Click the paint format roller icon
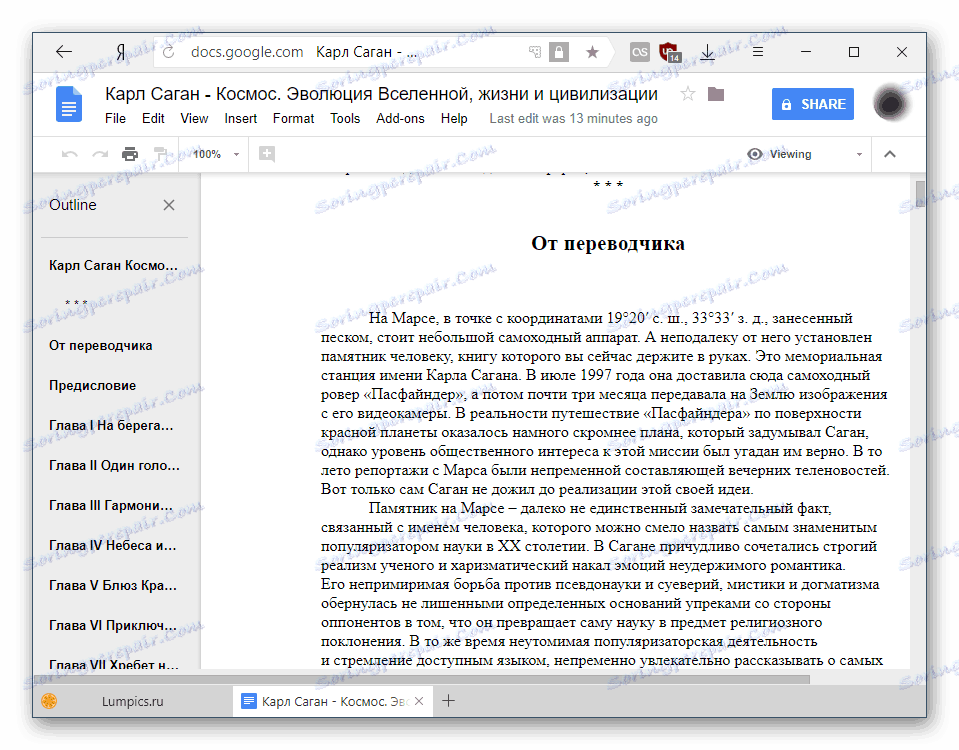Viewport: 959px width, 750px height. 160,154
